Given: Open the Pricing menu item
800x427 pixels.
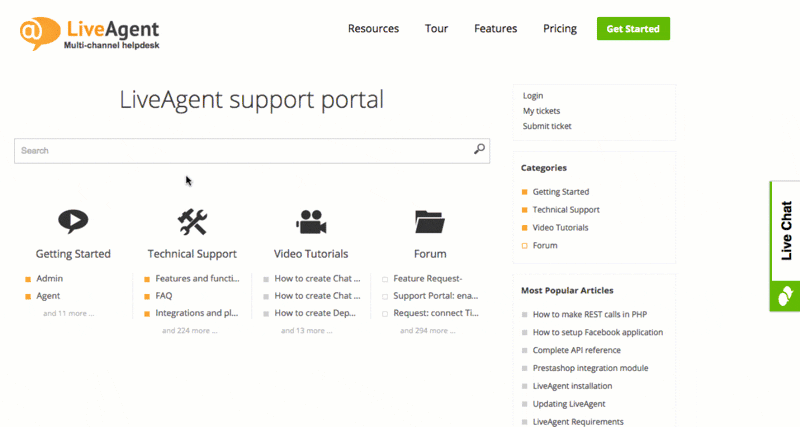Looking at the screenshot, I should click(559, 29).
